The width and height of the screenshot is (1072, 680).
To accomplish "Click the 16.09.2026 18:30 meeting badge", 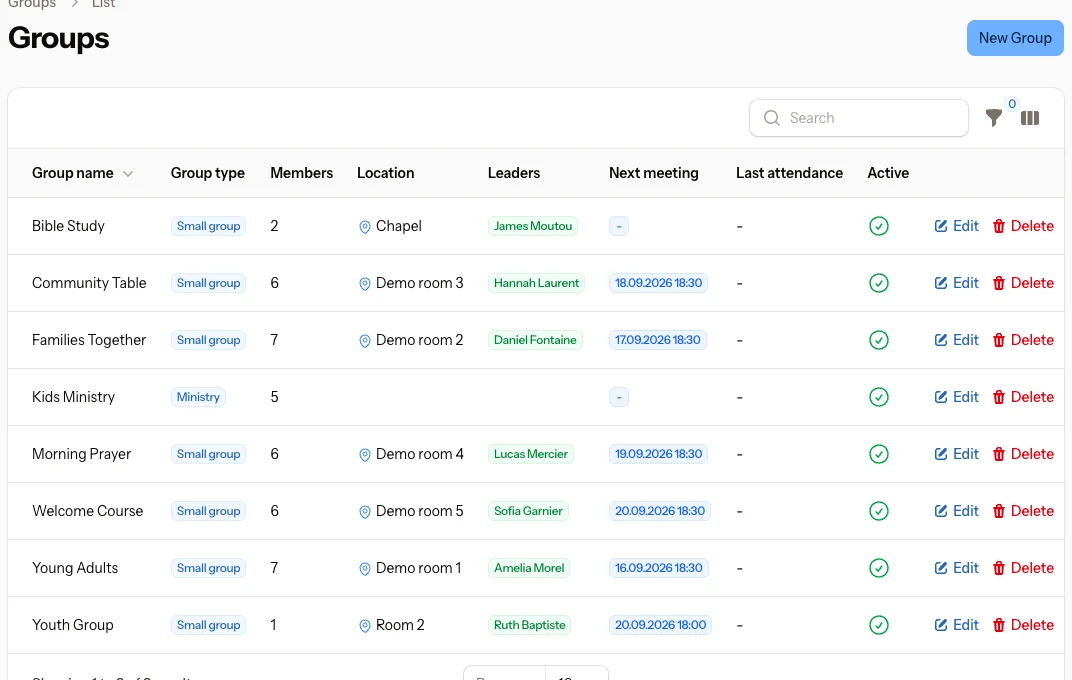I will [658, 568].
